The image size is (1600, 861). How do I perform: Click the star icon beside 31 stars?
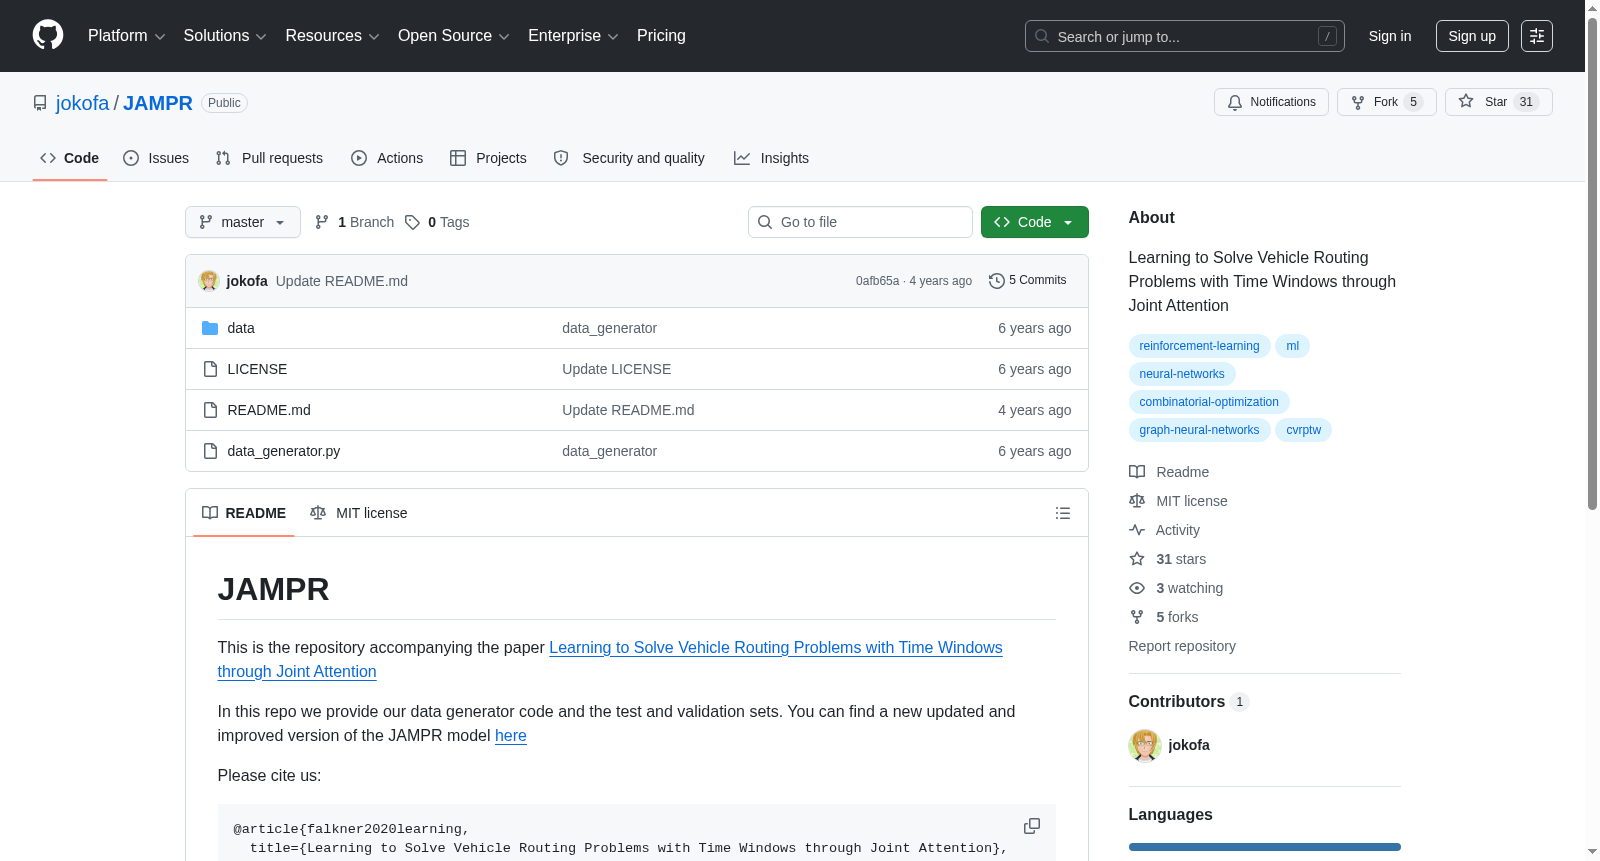tap(1137, 559)
